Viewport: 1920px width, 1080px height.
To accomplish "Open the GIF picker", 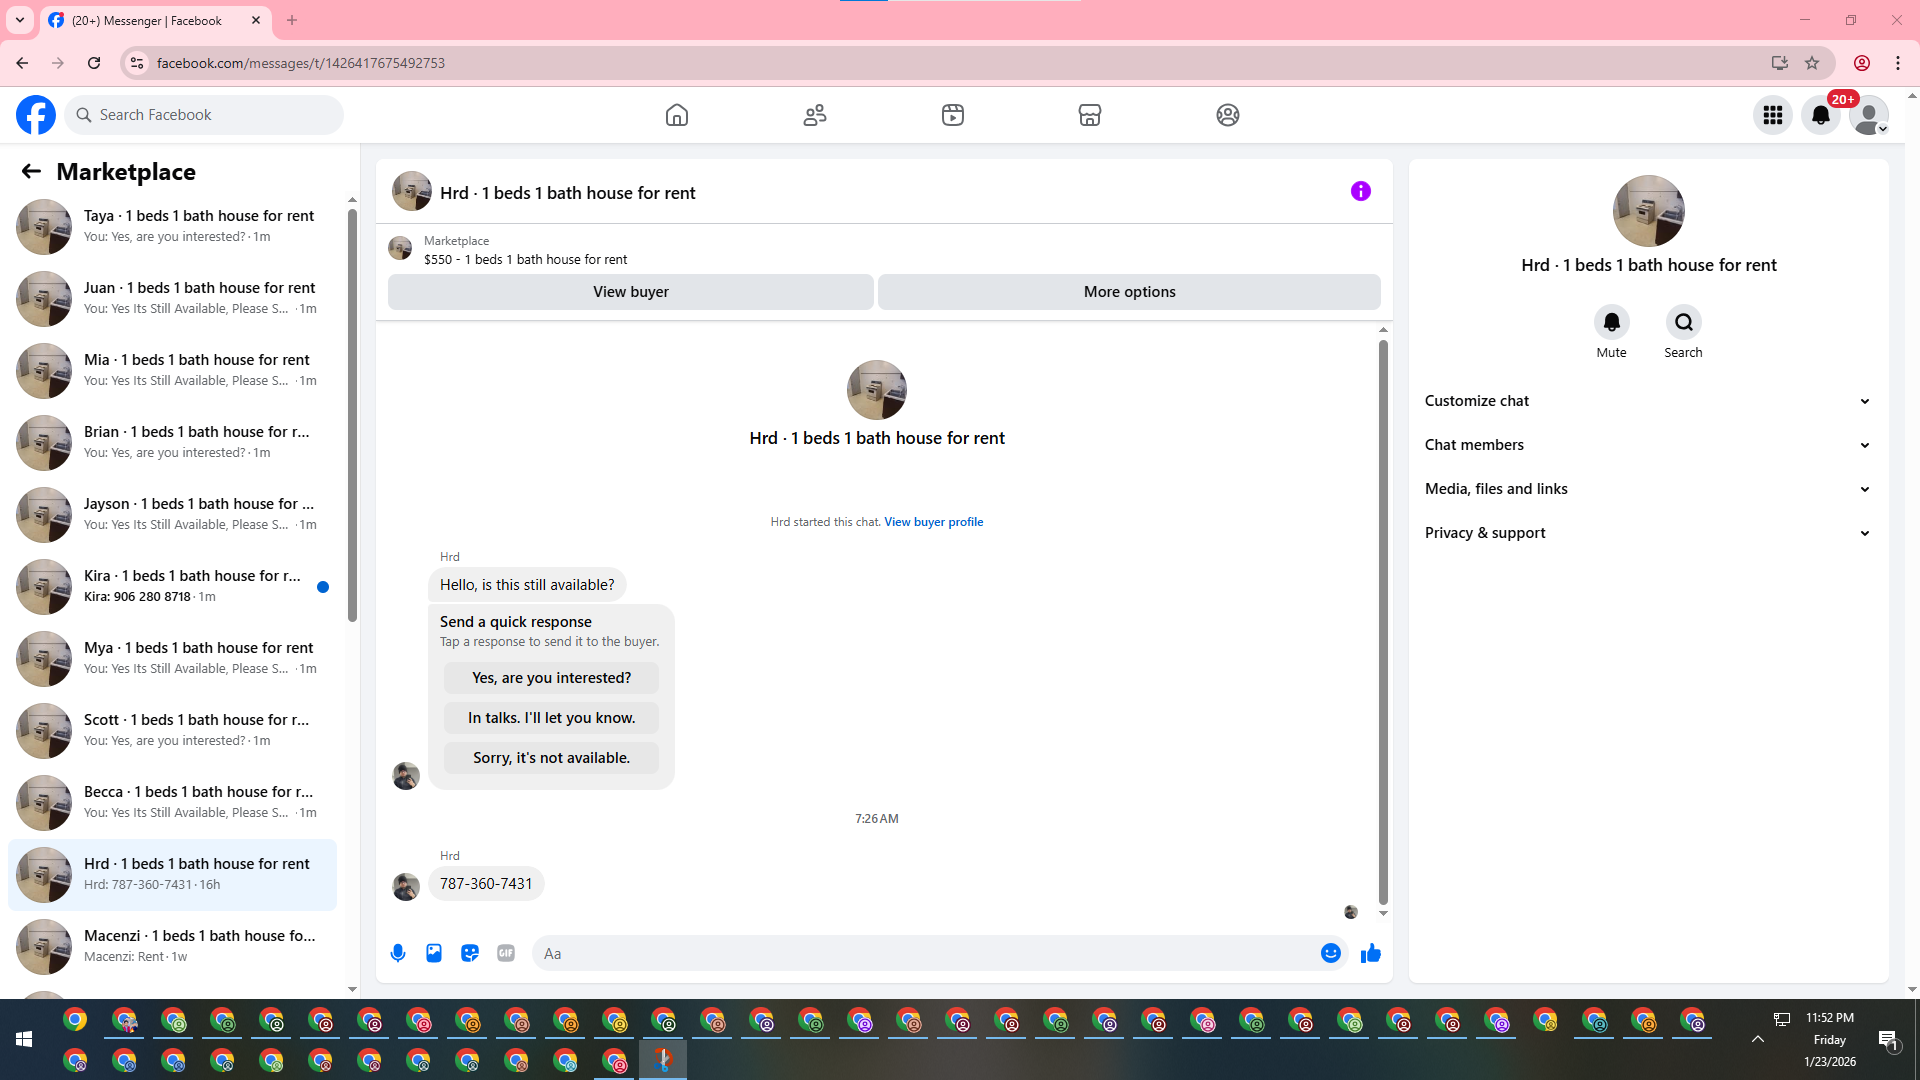I will pos(506,953).
